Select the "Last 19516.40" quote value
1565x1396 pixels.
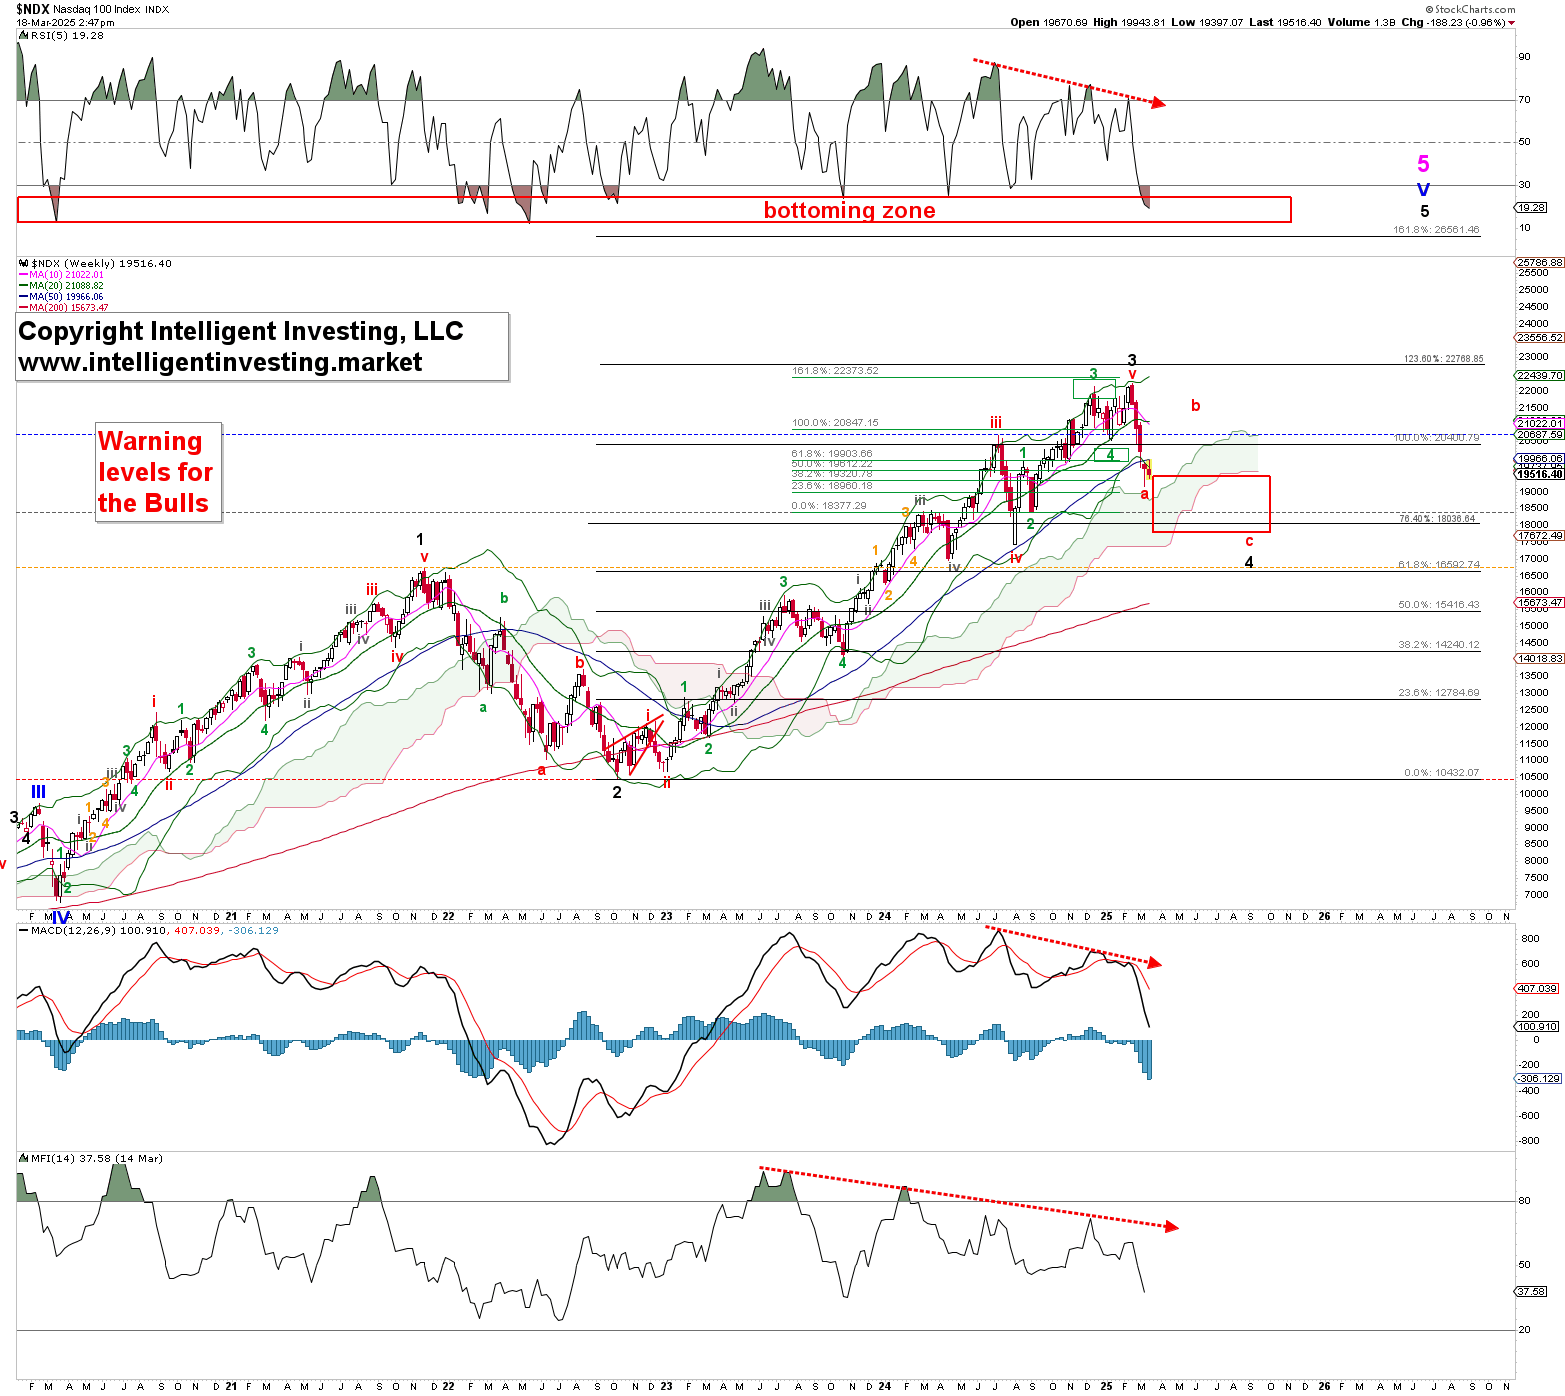(1285, 22)
